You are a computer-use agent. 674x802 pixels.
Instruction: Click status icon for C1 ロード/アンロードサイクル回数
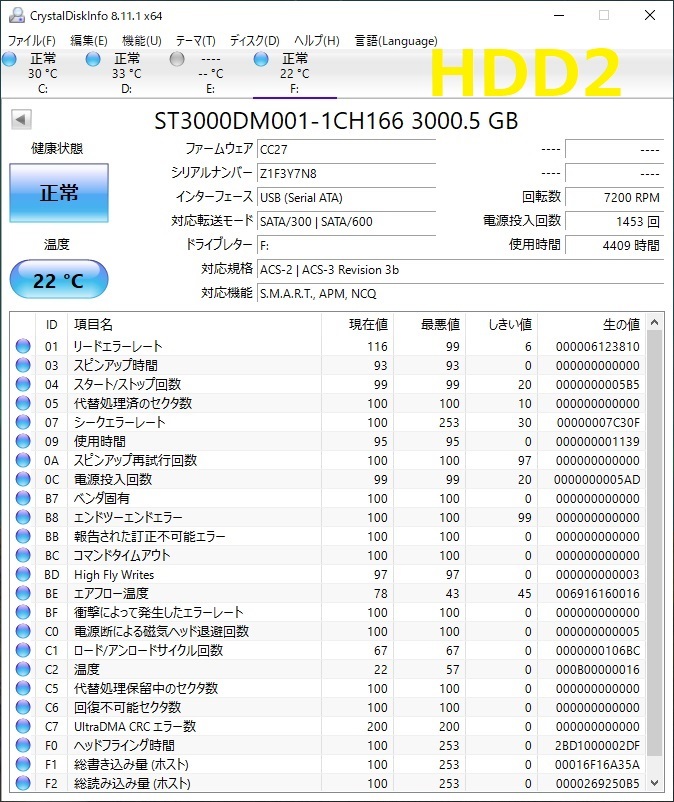point(23,650)
